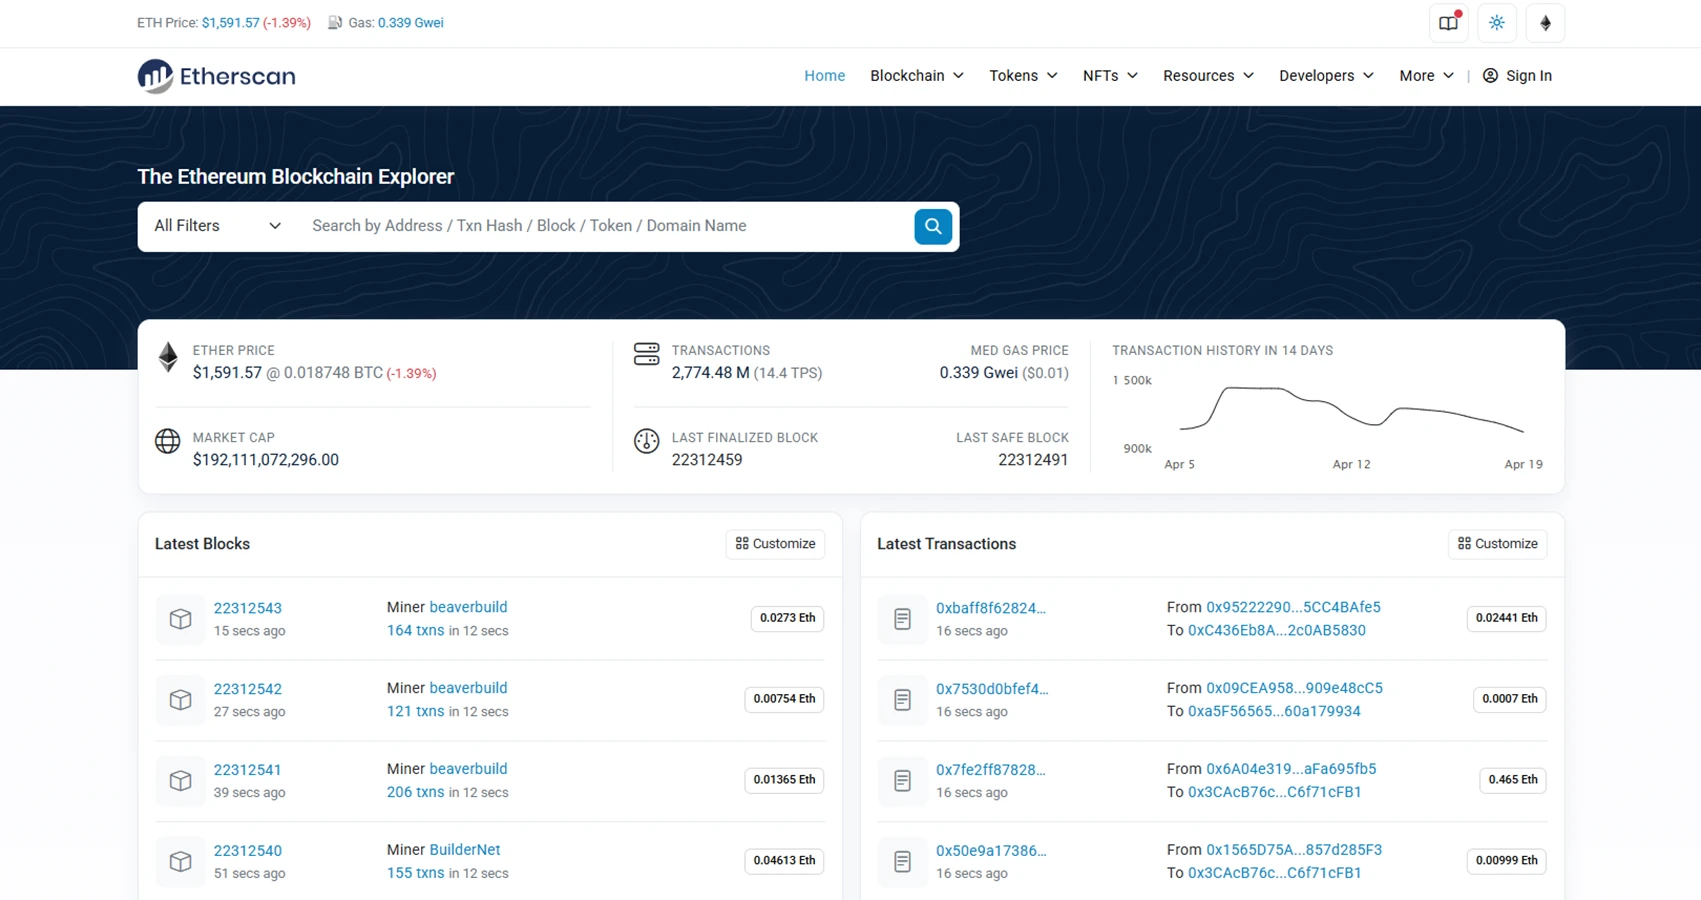
Task: Click market cap value $192,111,072,296.00
Action: point(266,460)
